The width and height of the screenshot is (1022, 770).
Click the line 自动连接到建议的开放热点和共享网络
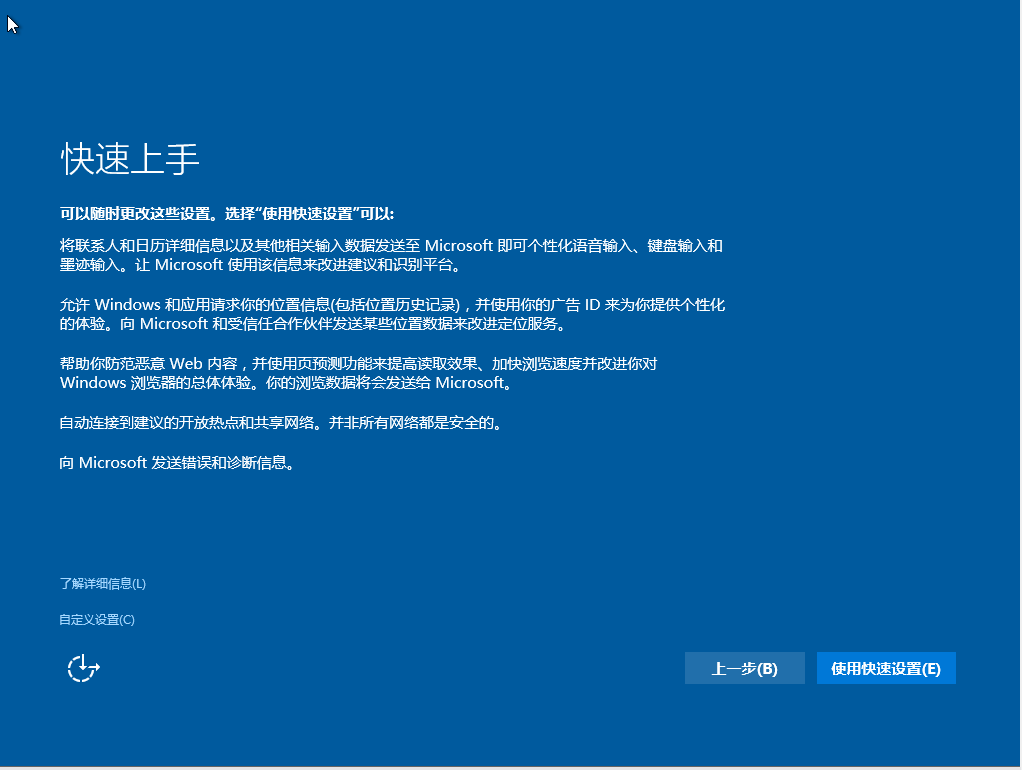282,422
